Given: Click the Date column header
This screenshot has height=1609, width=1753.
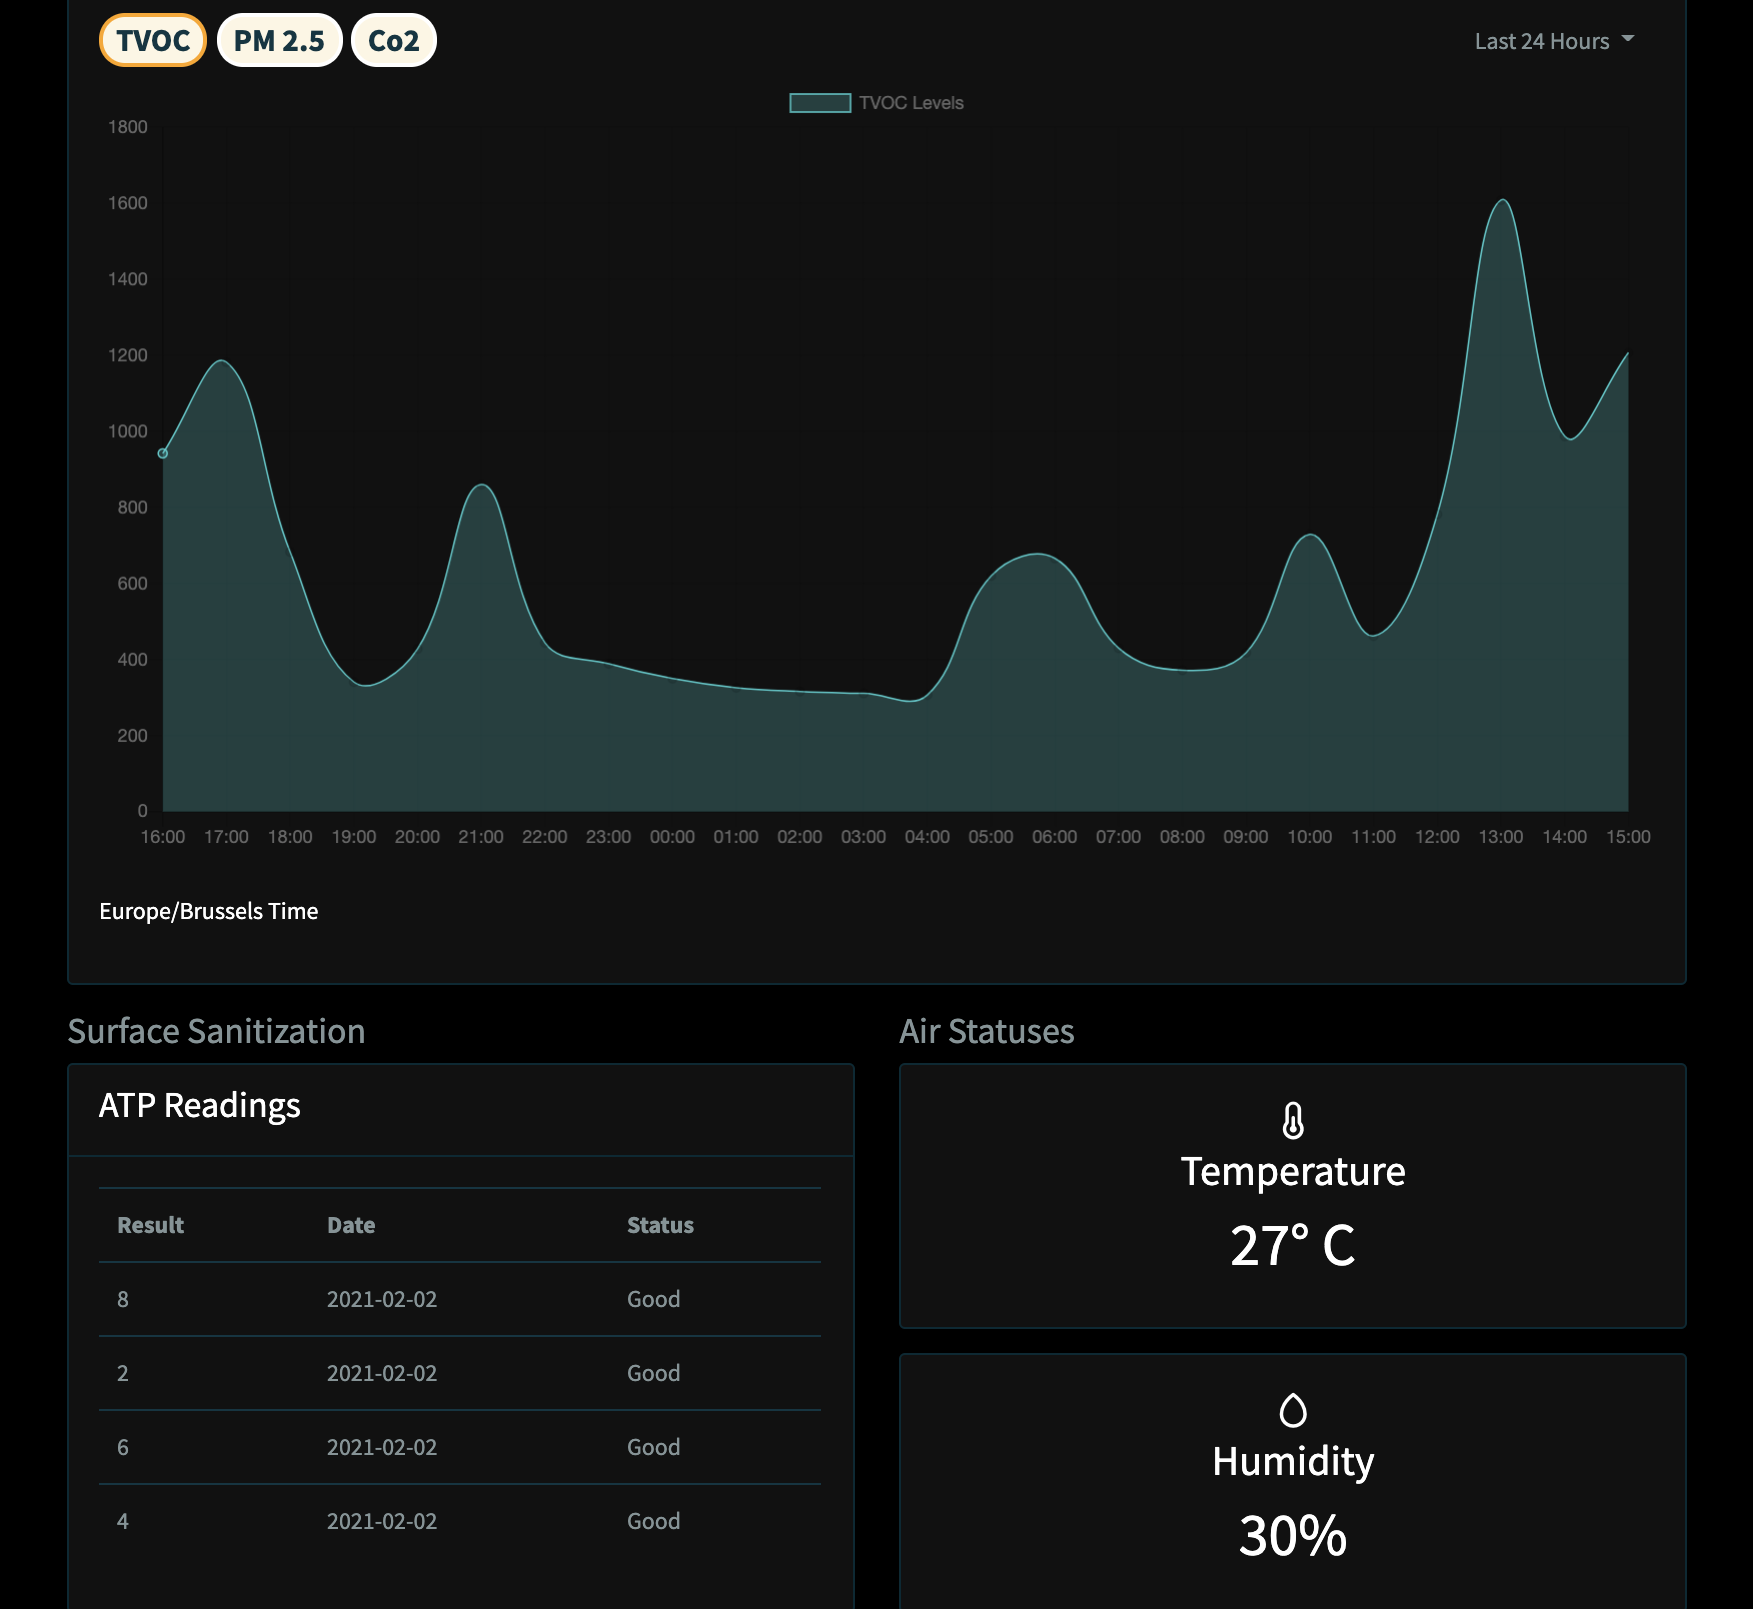Looking at the screenshot, I should tap(351, 1225).
